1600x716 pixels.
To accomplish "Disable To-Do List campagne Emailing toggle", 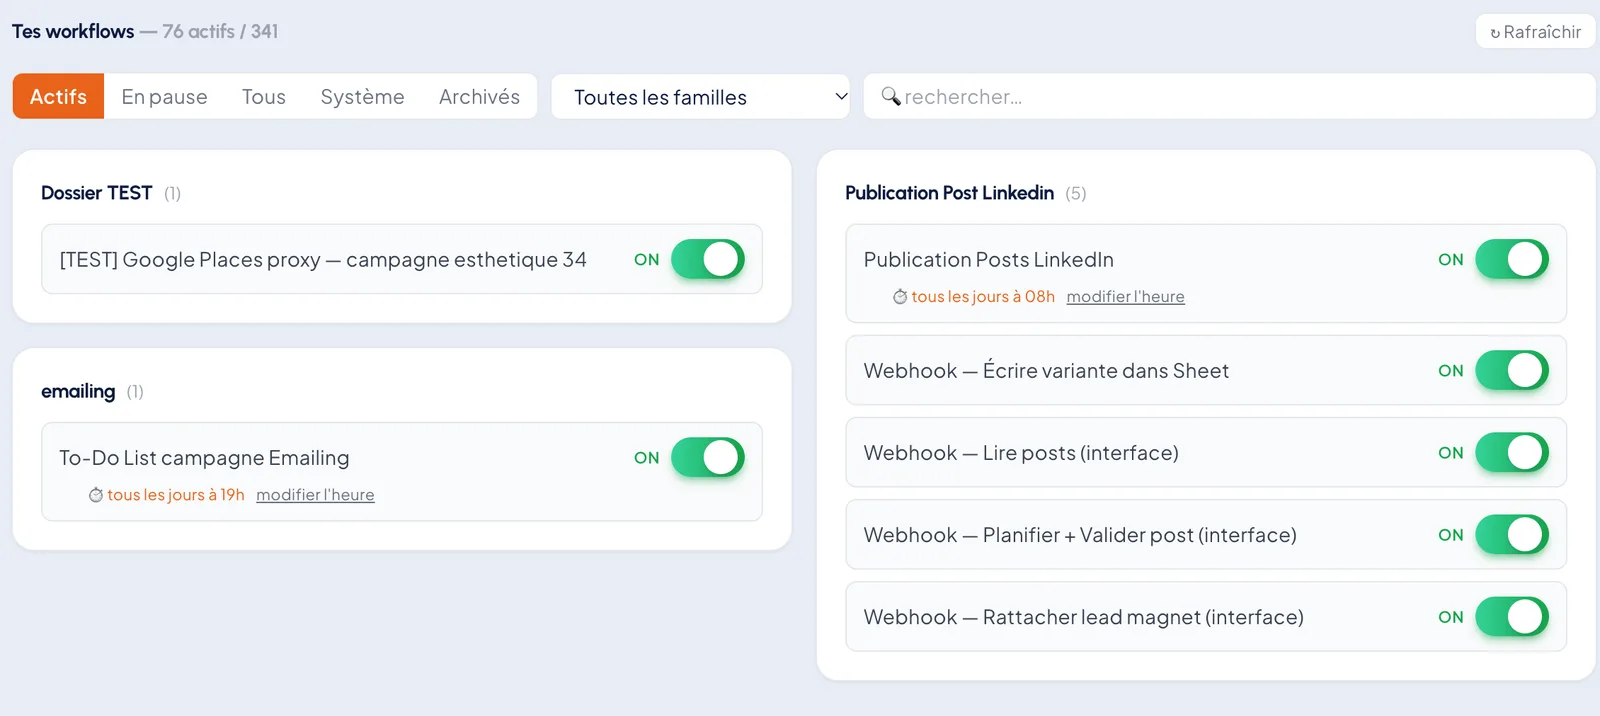I will point(707,457).
